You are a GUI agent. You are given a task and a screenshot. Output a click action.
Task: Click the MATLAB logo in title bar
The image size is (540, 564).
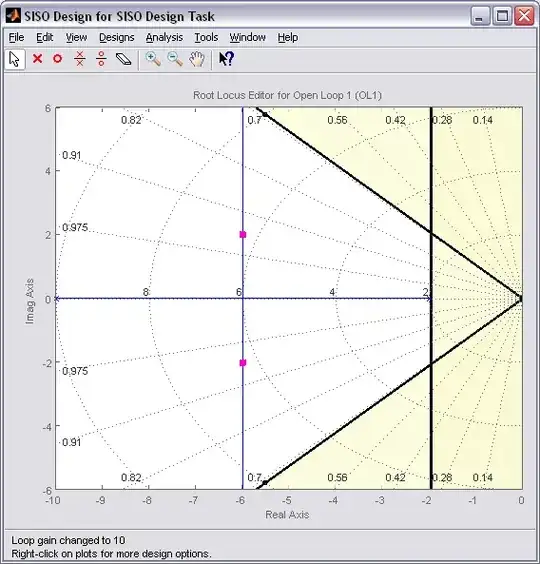(x=13, y=16)
